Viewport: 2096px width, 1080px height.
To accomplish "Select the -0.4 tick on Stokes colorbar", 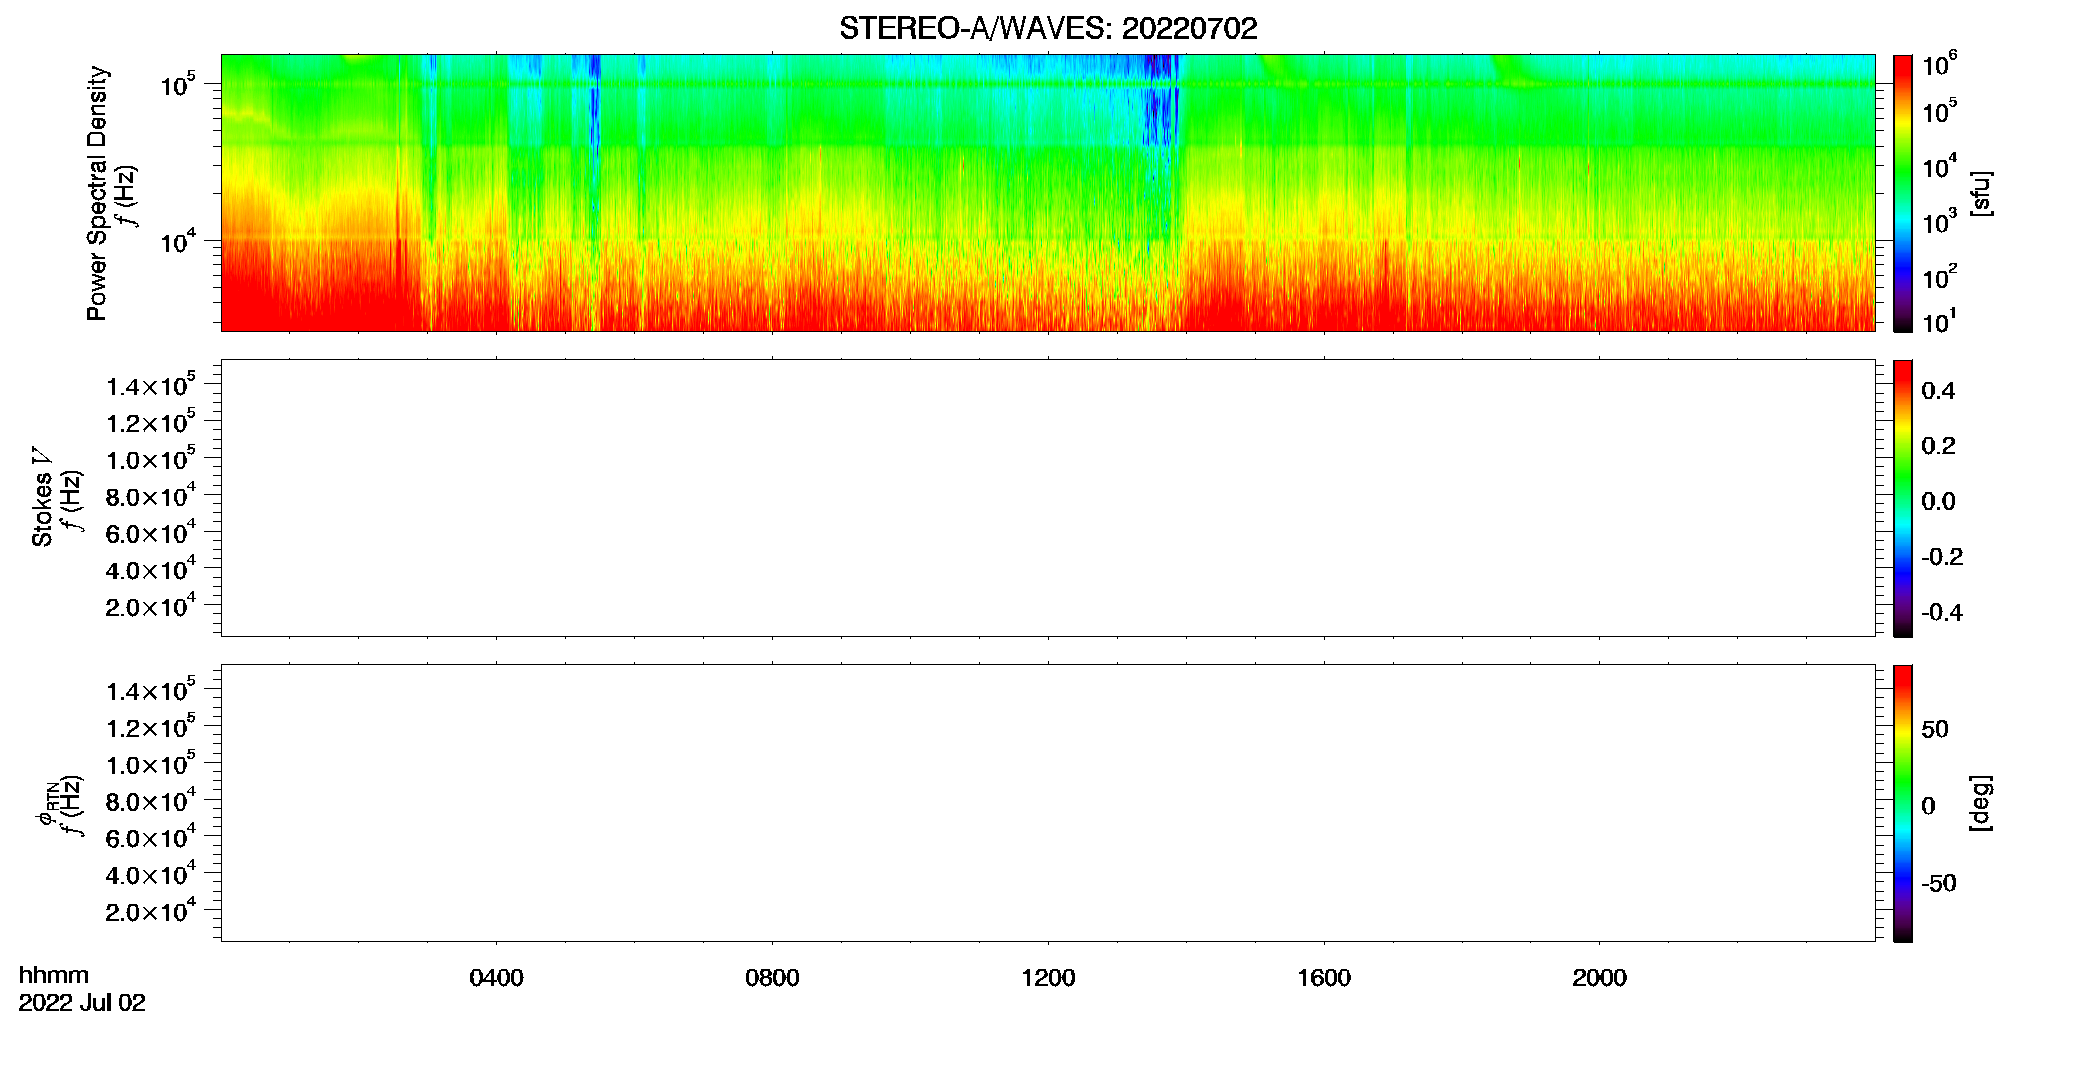I will [x=1942, y=613].
